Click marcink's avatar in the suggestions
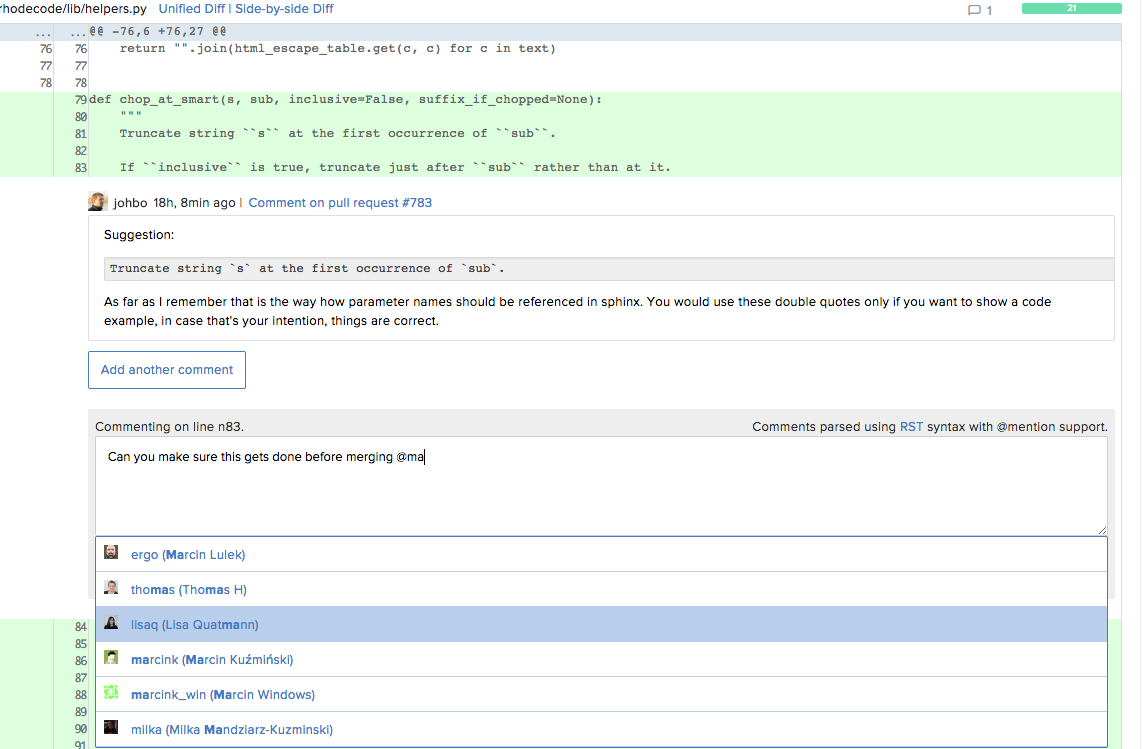 [111, 658]
